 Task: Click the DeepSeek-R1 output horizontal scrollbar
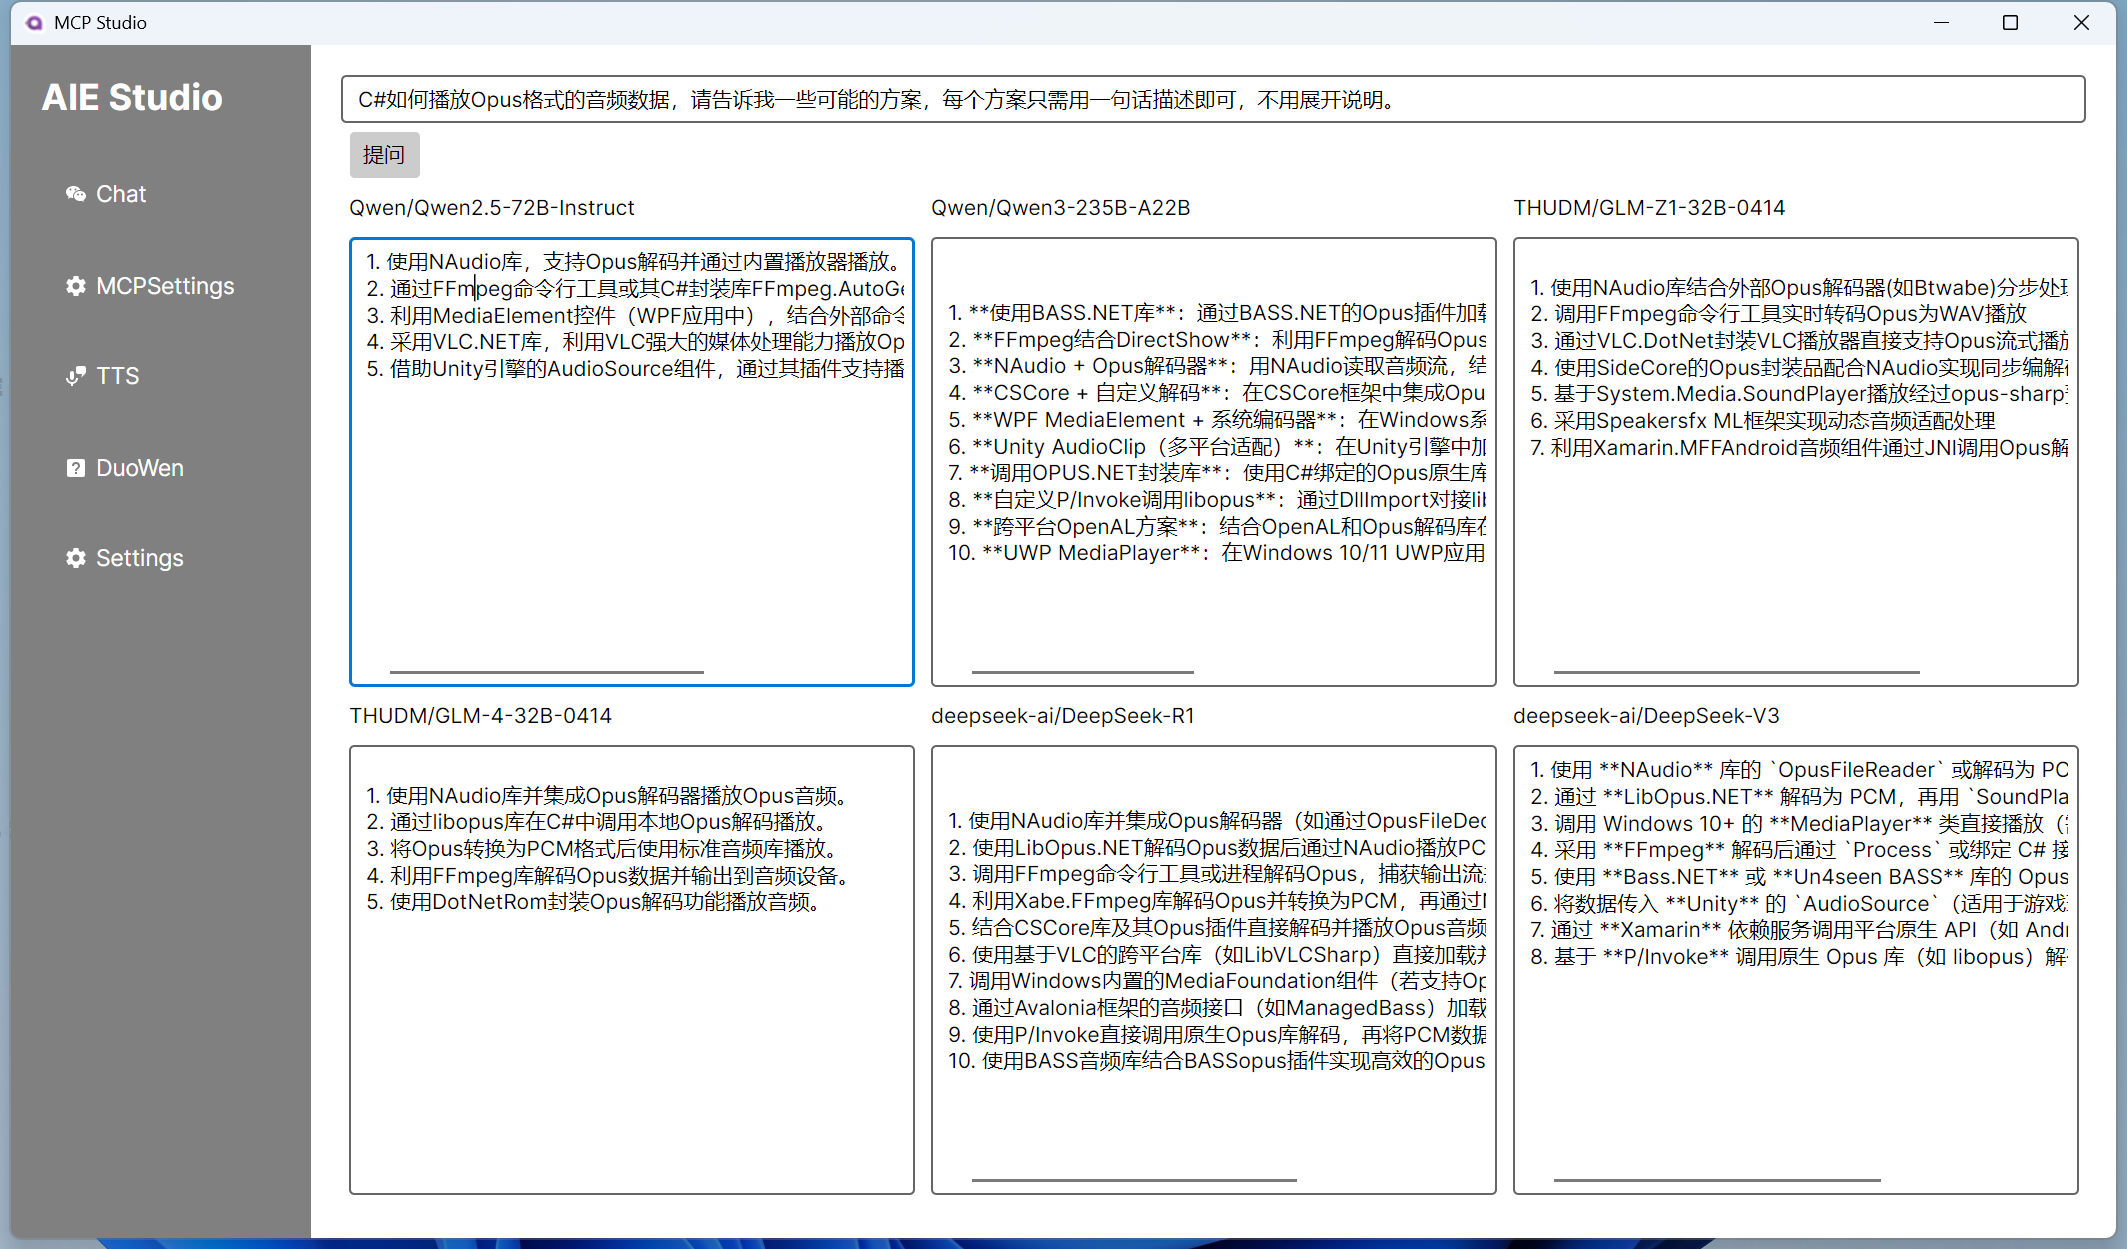tap(1134, 1180)
